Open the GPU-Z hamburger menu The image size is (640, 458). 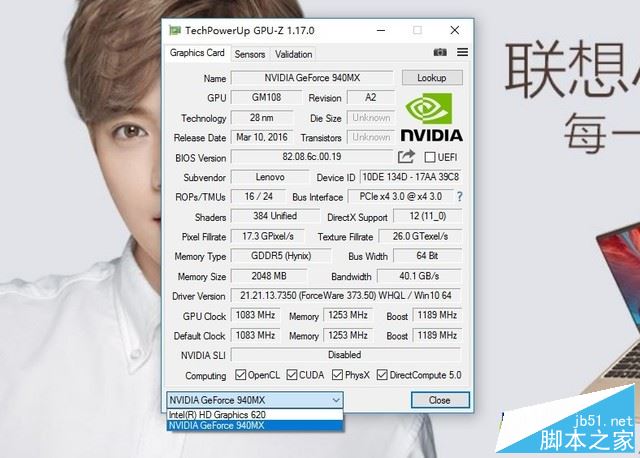(462, 52)
